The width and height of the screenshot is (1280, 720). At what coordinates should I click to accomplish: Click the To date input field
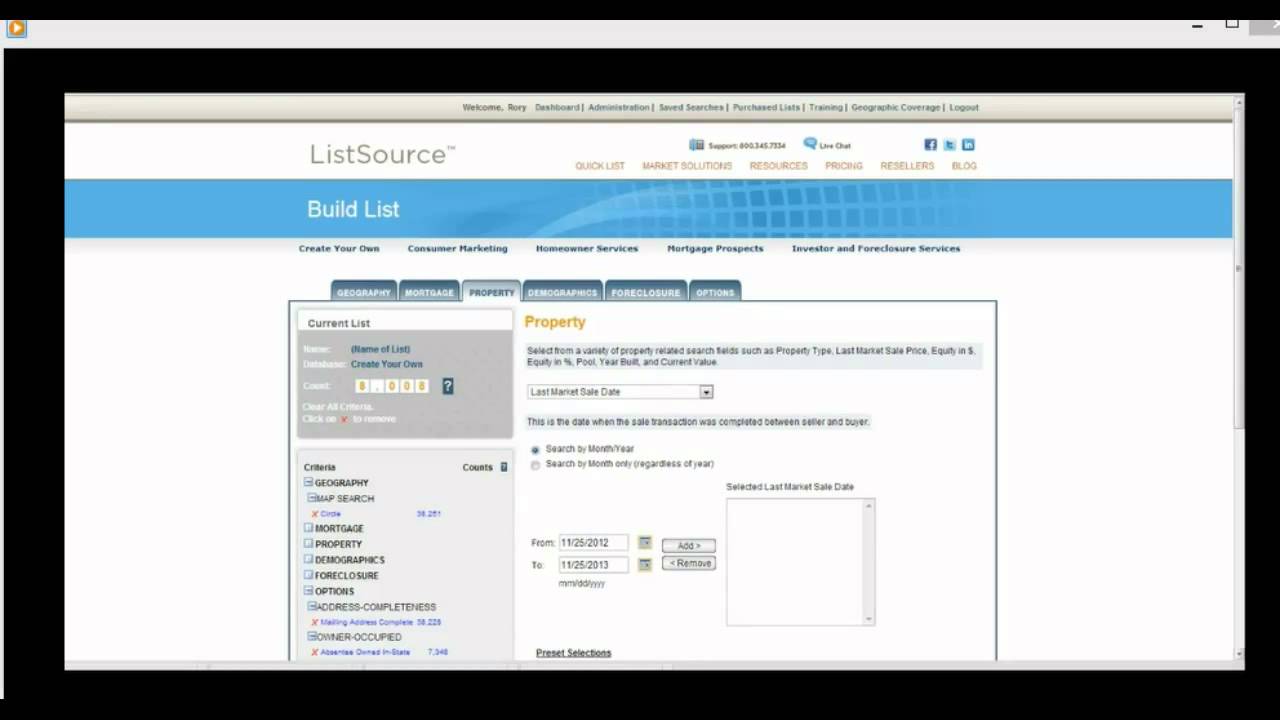tap(594, 565)
